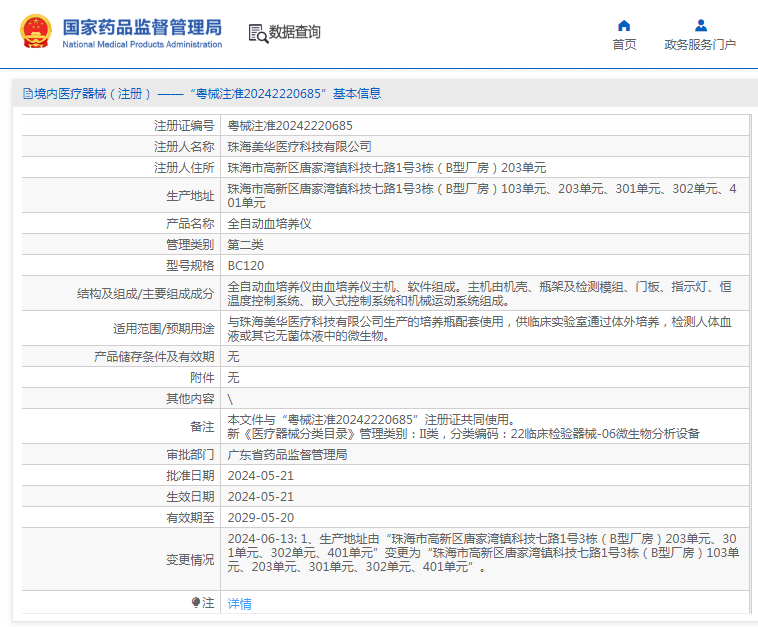Click the 国家药品监督管理局 site title
This screenshot has width=758, height=627.
click(141, 27)
